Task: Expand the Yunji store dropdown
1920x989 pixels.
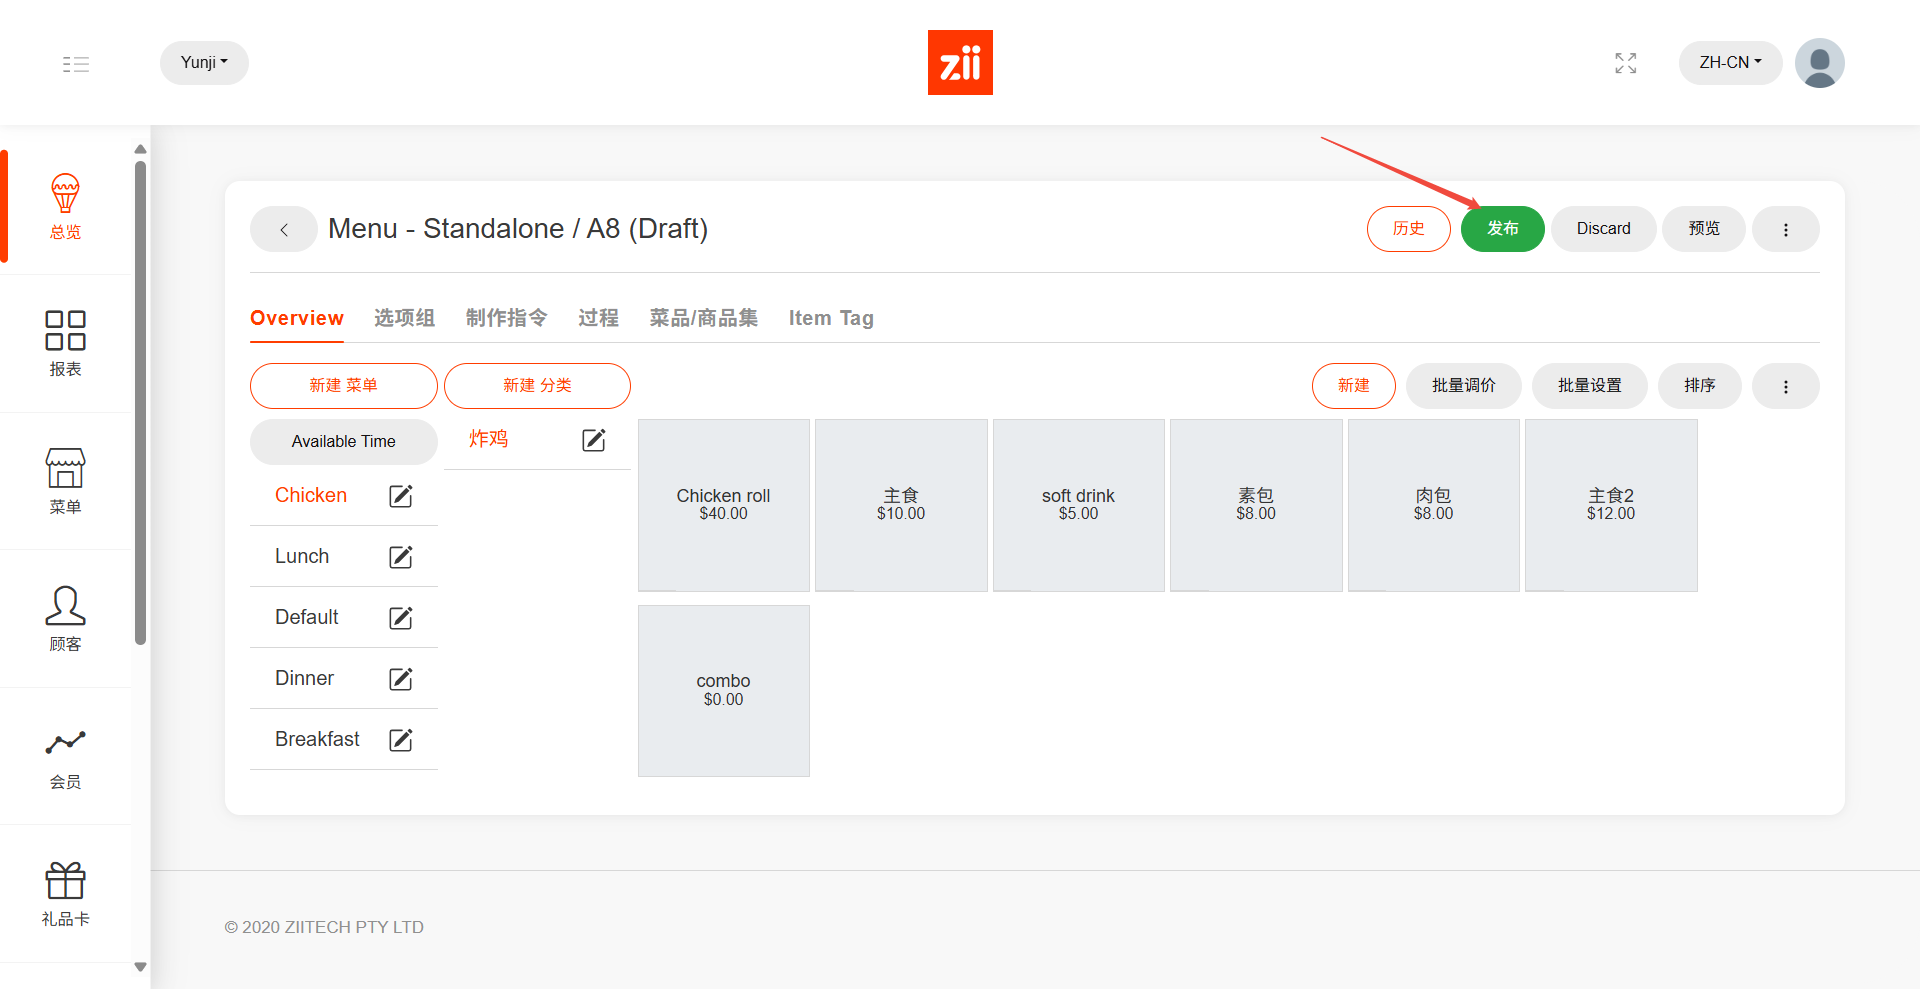Action: (x=204, y=62)
